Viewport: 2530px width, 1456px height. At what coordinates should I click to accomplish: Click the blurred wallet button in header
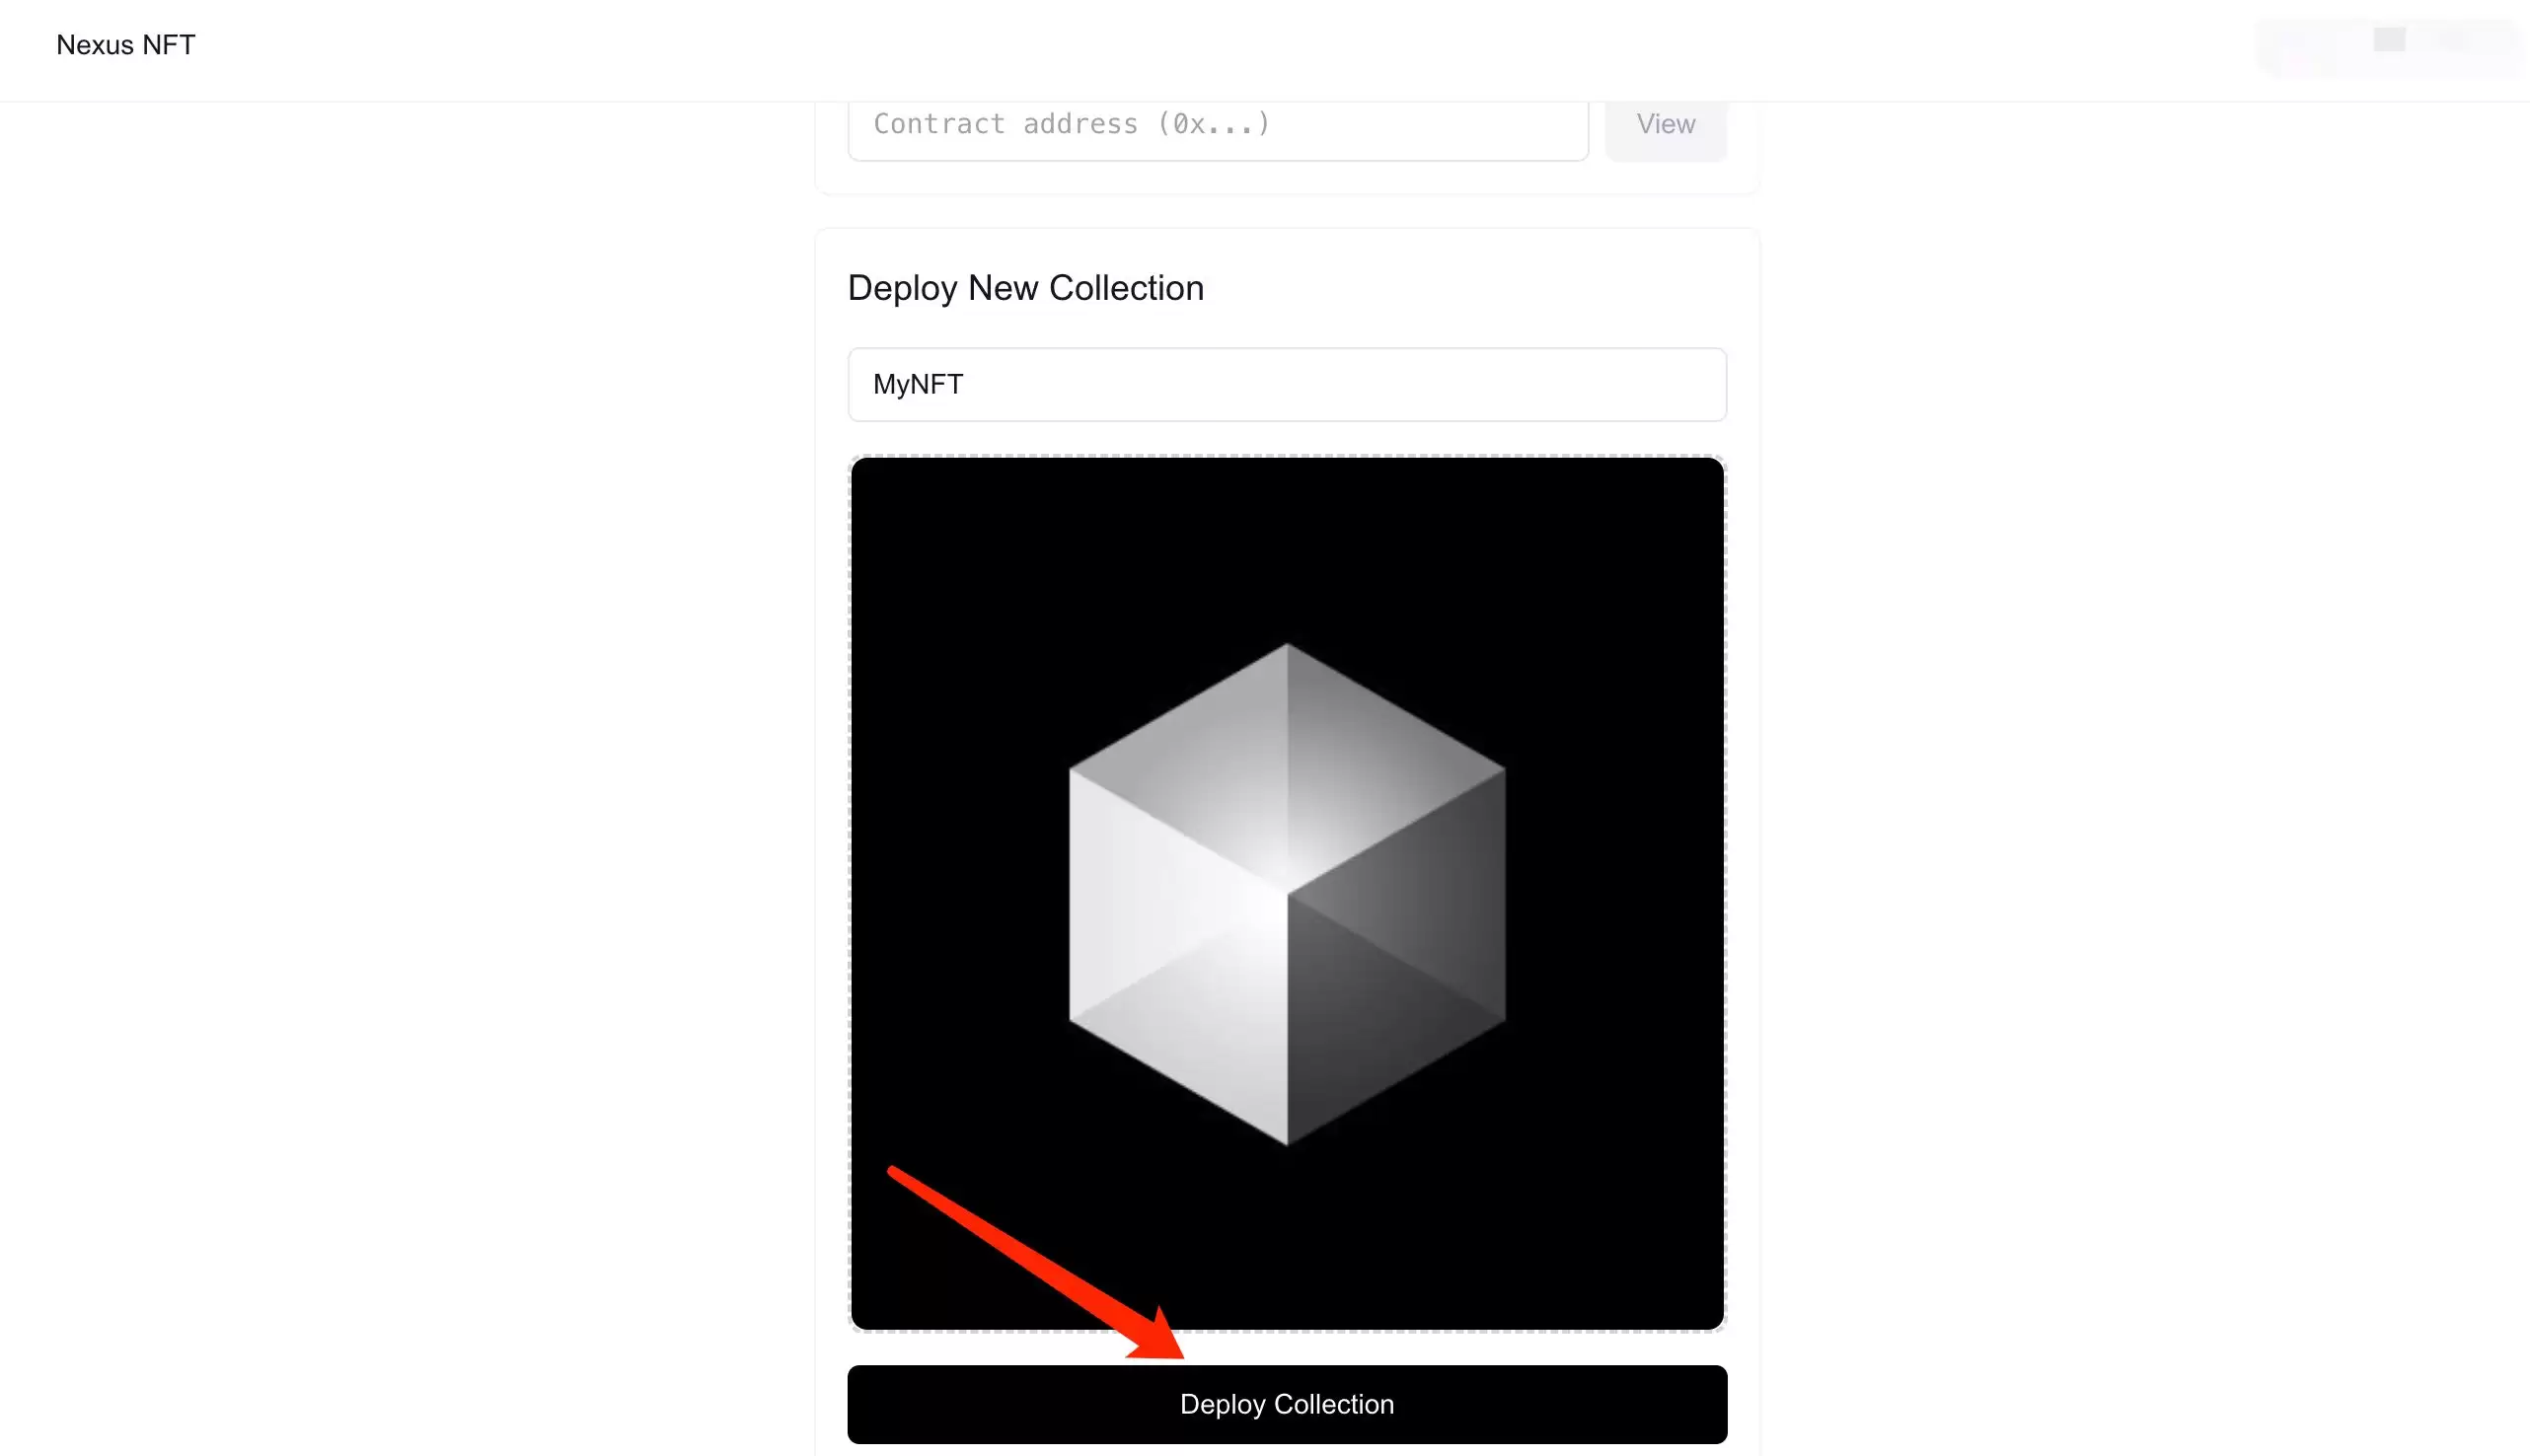click(2388, 45)
